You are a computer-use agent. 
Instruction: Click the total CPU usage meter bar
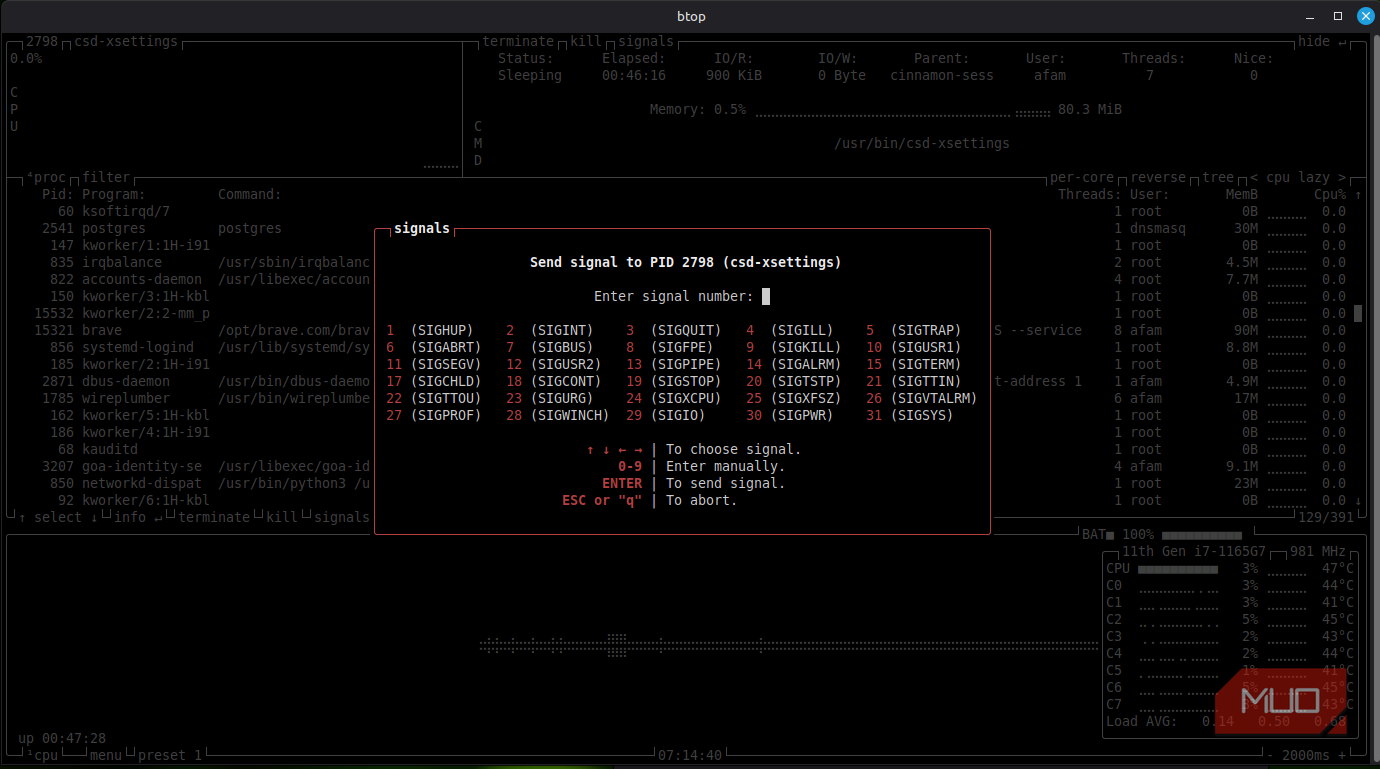tap(1178, 568)
